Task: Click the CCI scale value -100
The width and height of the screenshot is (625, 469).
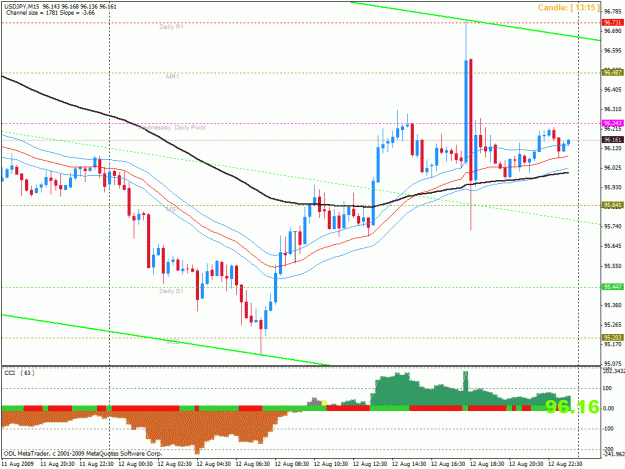Action: (x=609, y=429)
